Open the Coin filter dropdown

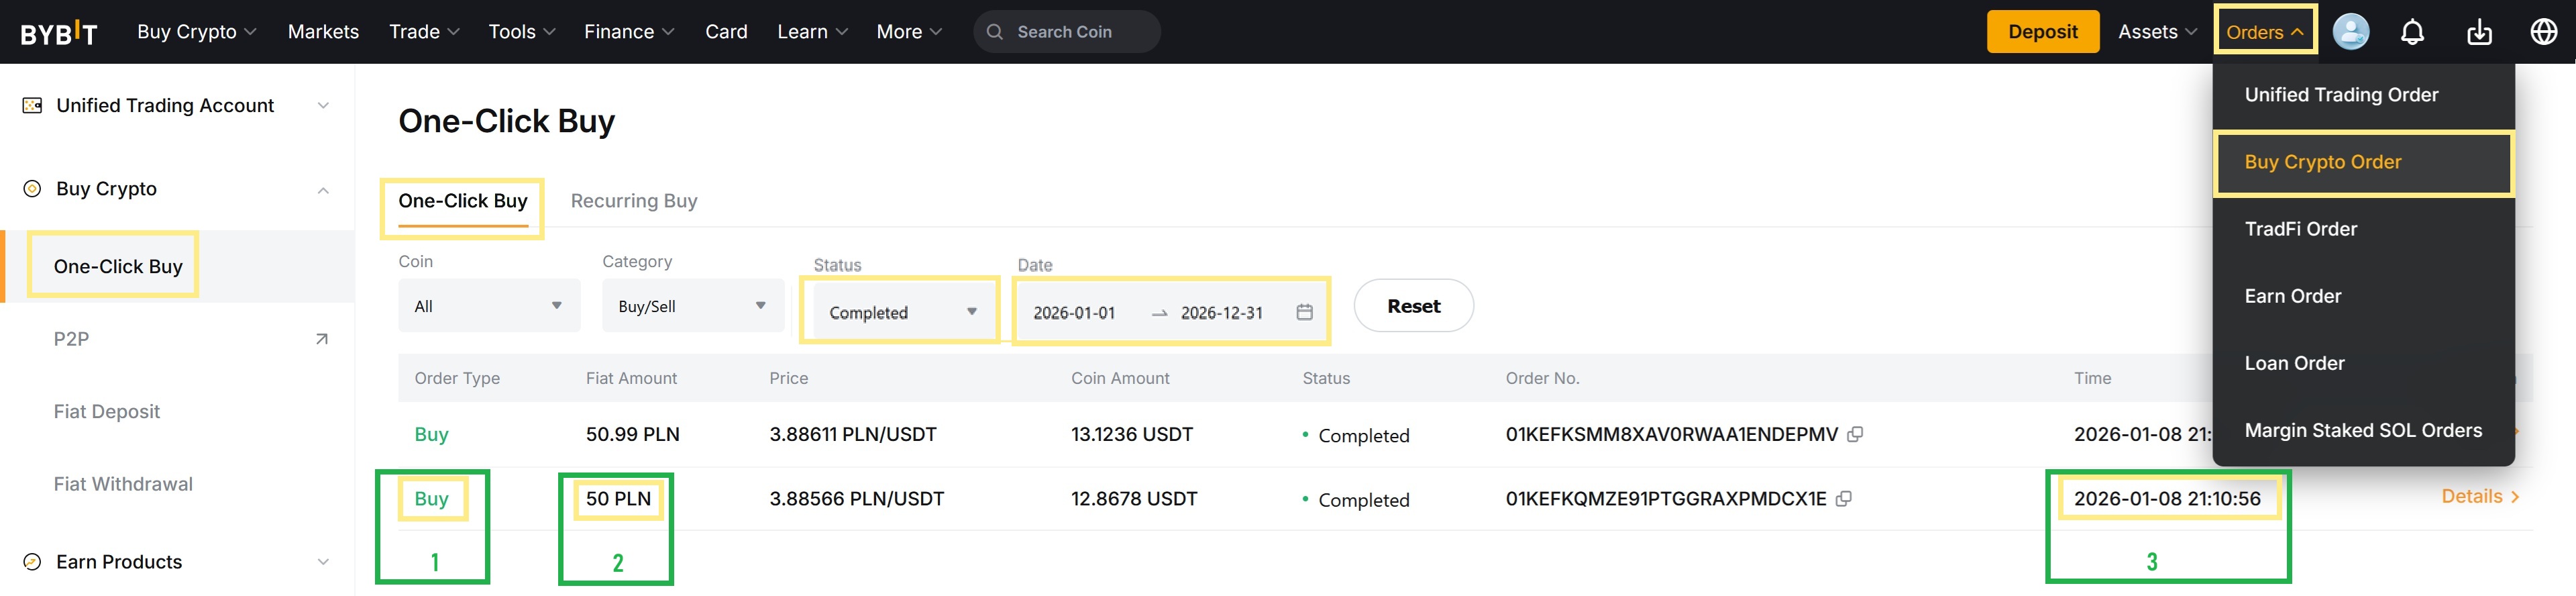point(489,306)
